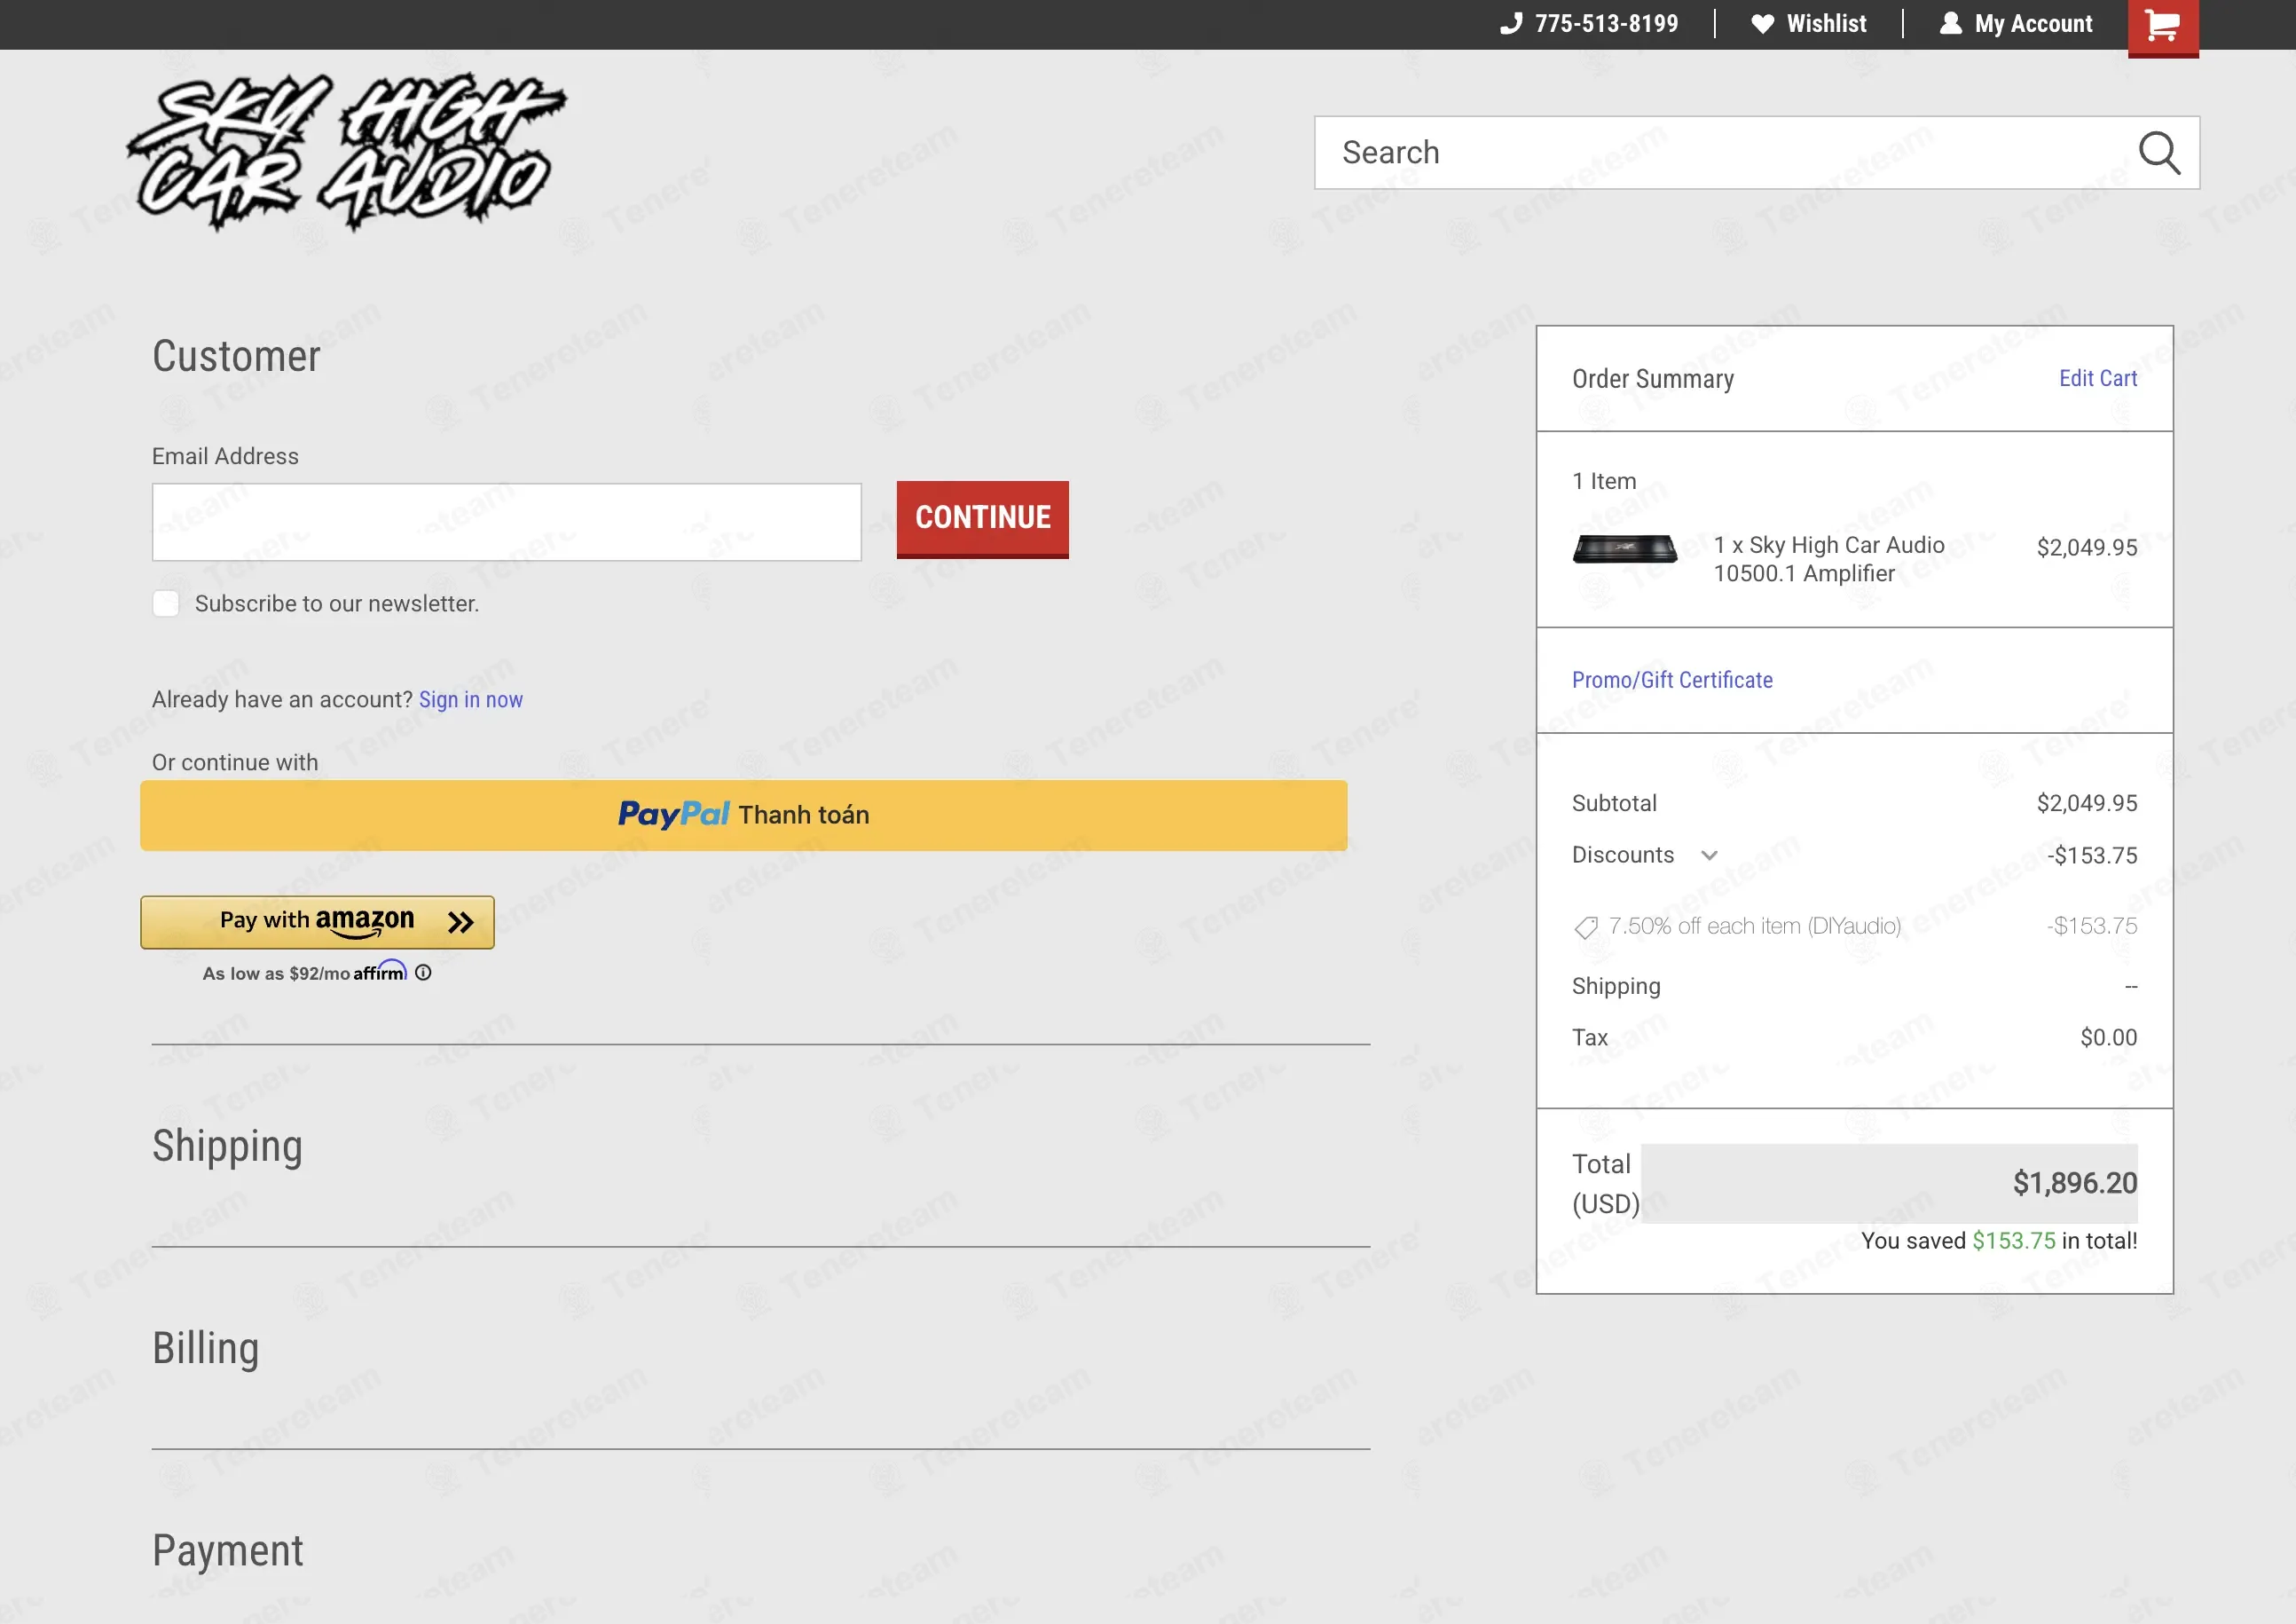Click the Billing section heading
The width and height of the screenshot is (2296, 1624).
[206, 1348]
